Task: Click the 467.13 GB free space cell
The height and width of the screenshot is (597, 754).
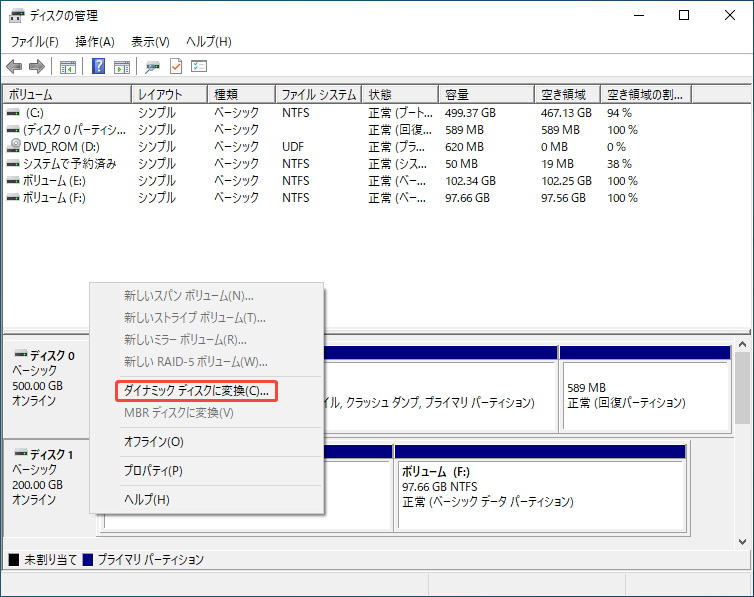Action: (x=566, y=113)
